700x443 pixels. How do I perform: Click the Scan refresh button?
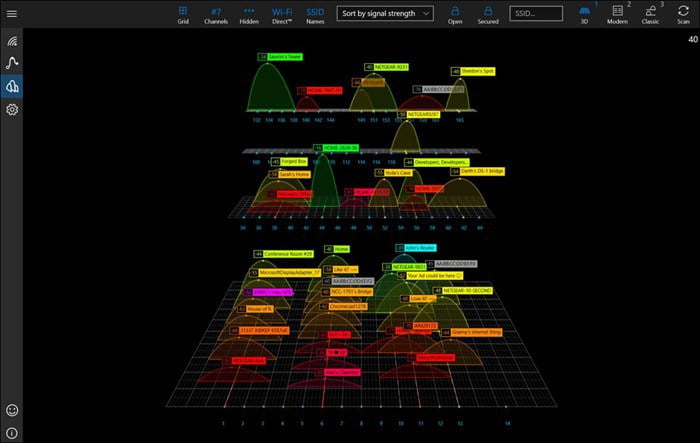click(683, 15)
